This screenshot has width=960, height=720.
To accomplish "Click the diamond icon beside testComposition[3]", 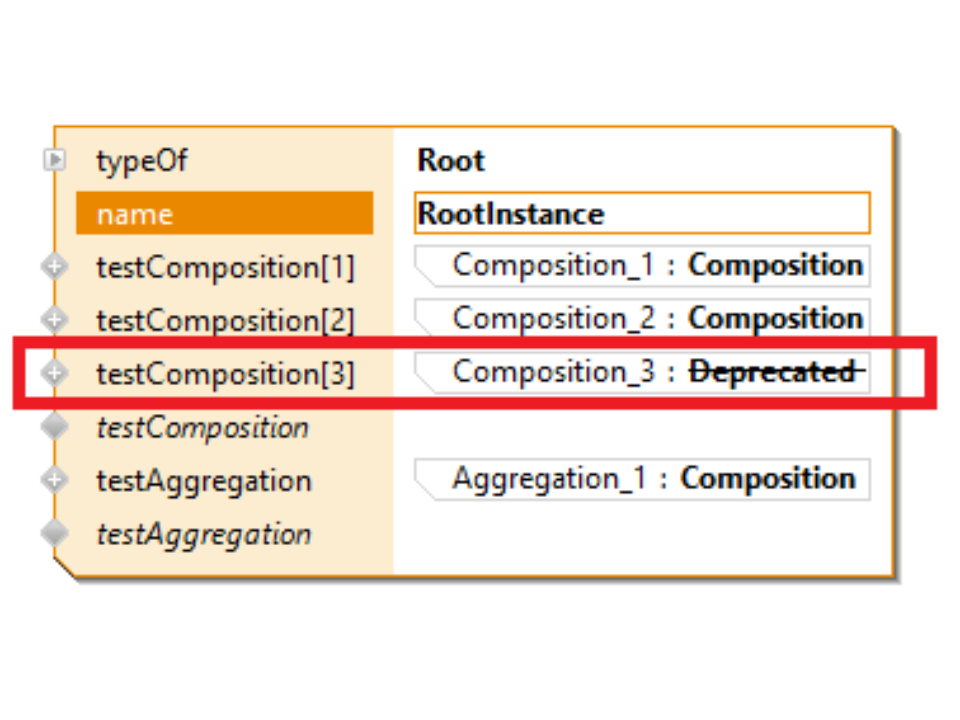I will (56, 373).
